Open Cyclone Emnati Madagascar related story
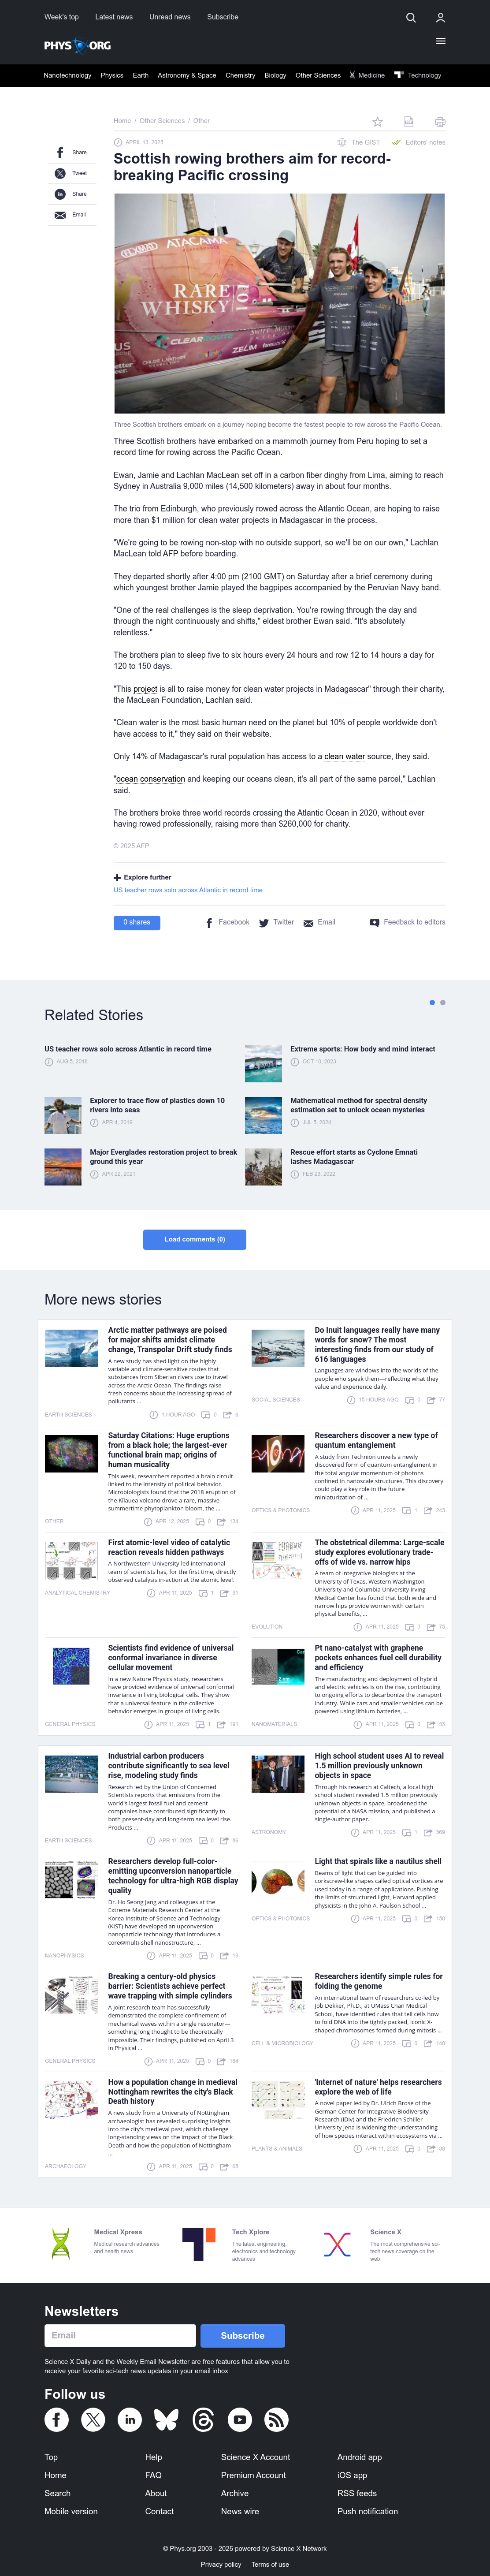Screen dimensions: 490x2576 (353, 1156)
